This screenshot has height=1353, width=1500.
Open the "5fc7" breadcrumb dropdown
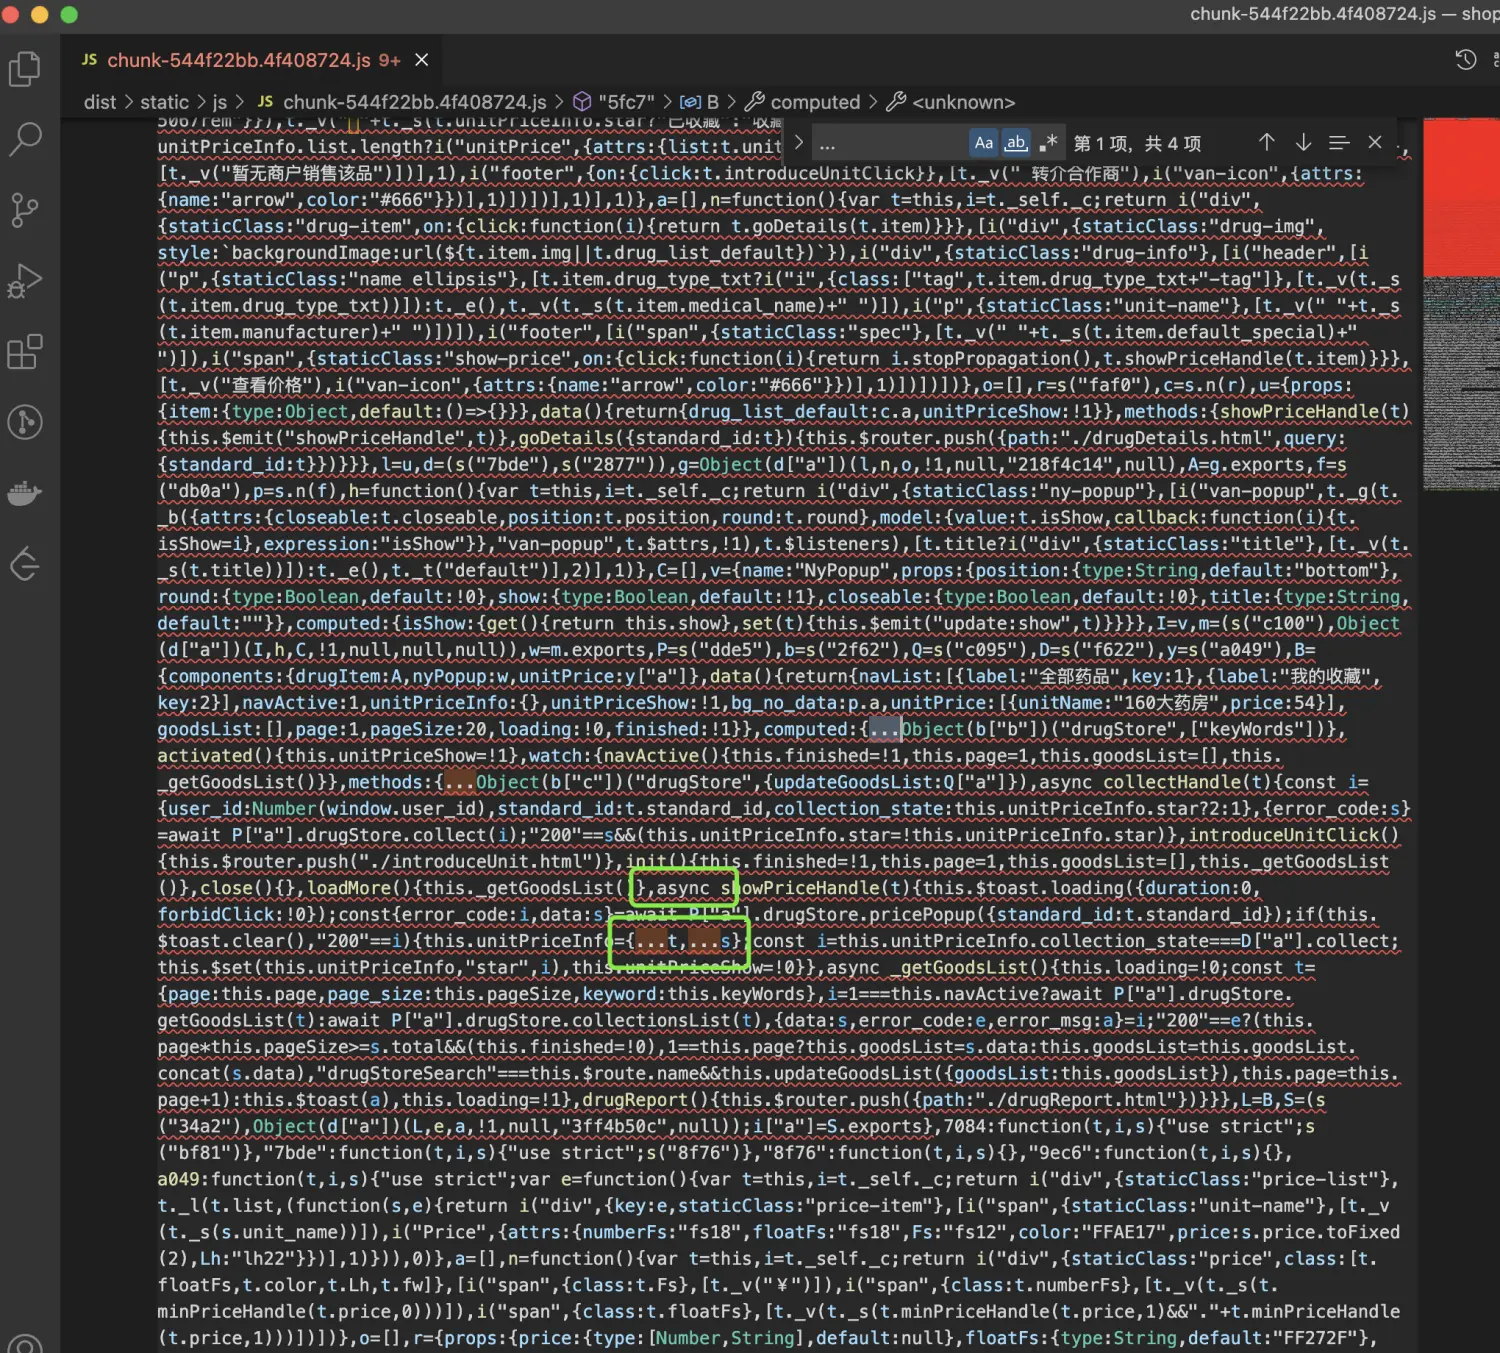coord(625,102)
